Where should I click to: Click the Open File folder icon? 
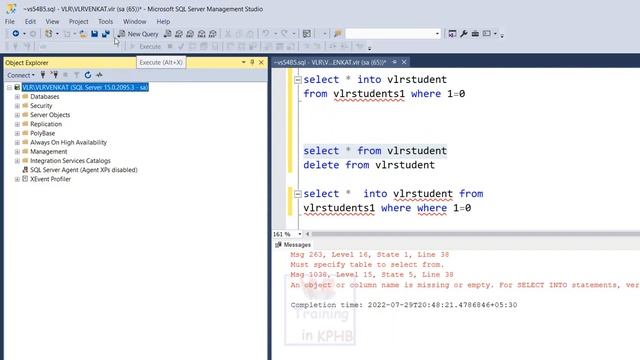pos(83,34)
